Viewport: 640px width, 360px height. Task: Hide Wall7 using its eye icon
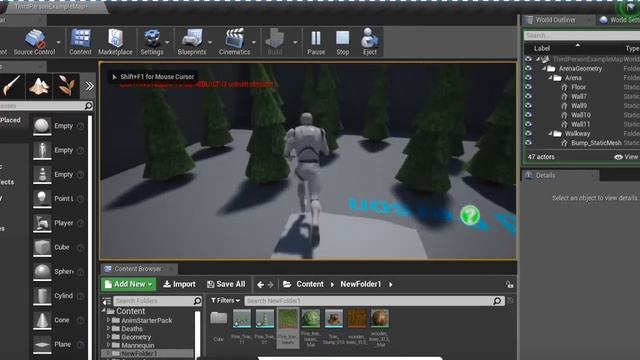click(x=528, y=96)
